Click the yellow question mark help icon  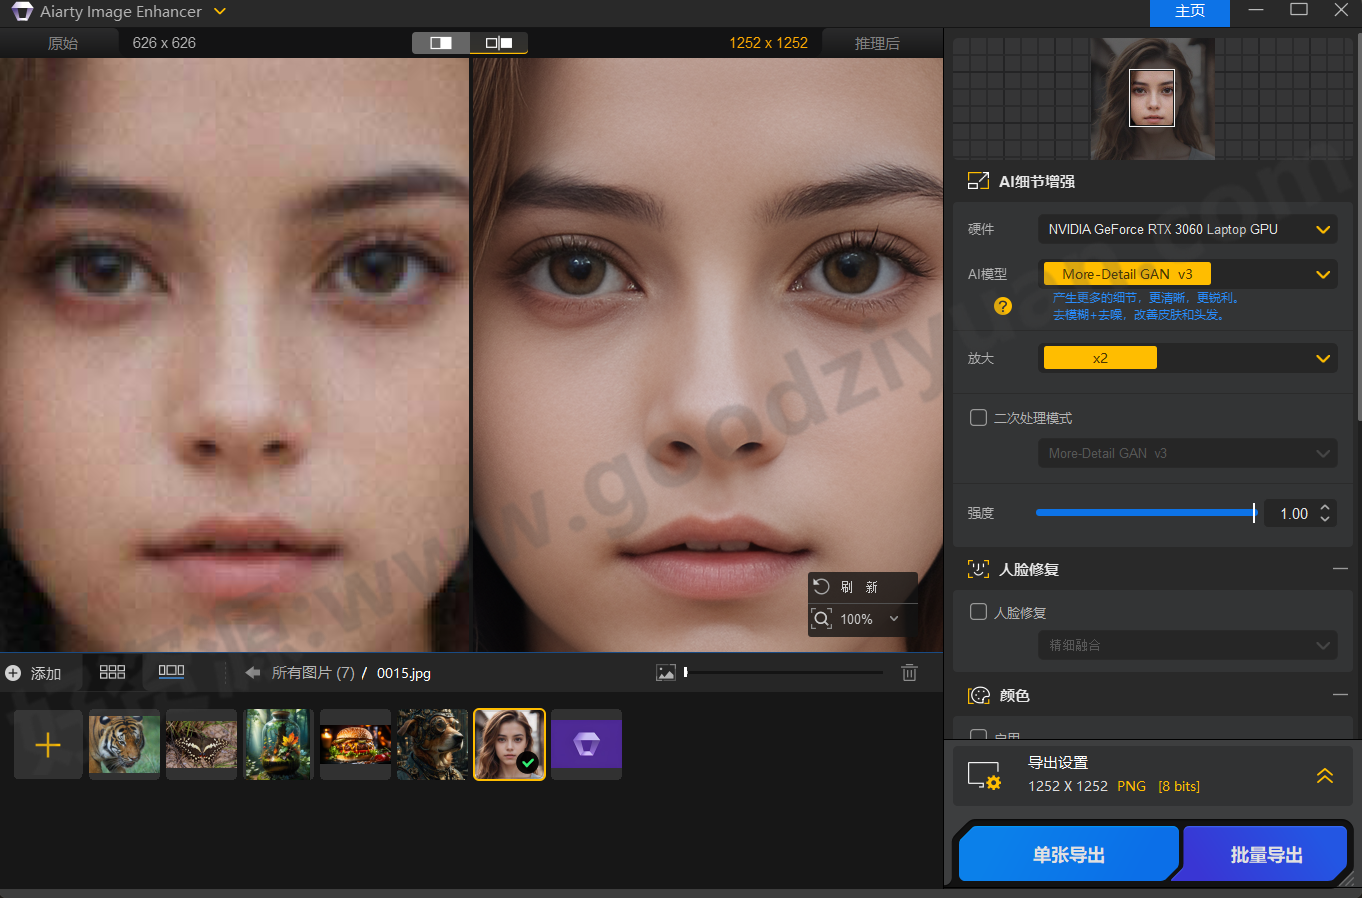[1003, 306]
